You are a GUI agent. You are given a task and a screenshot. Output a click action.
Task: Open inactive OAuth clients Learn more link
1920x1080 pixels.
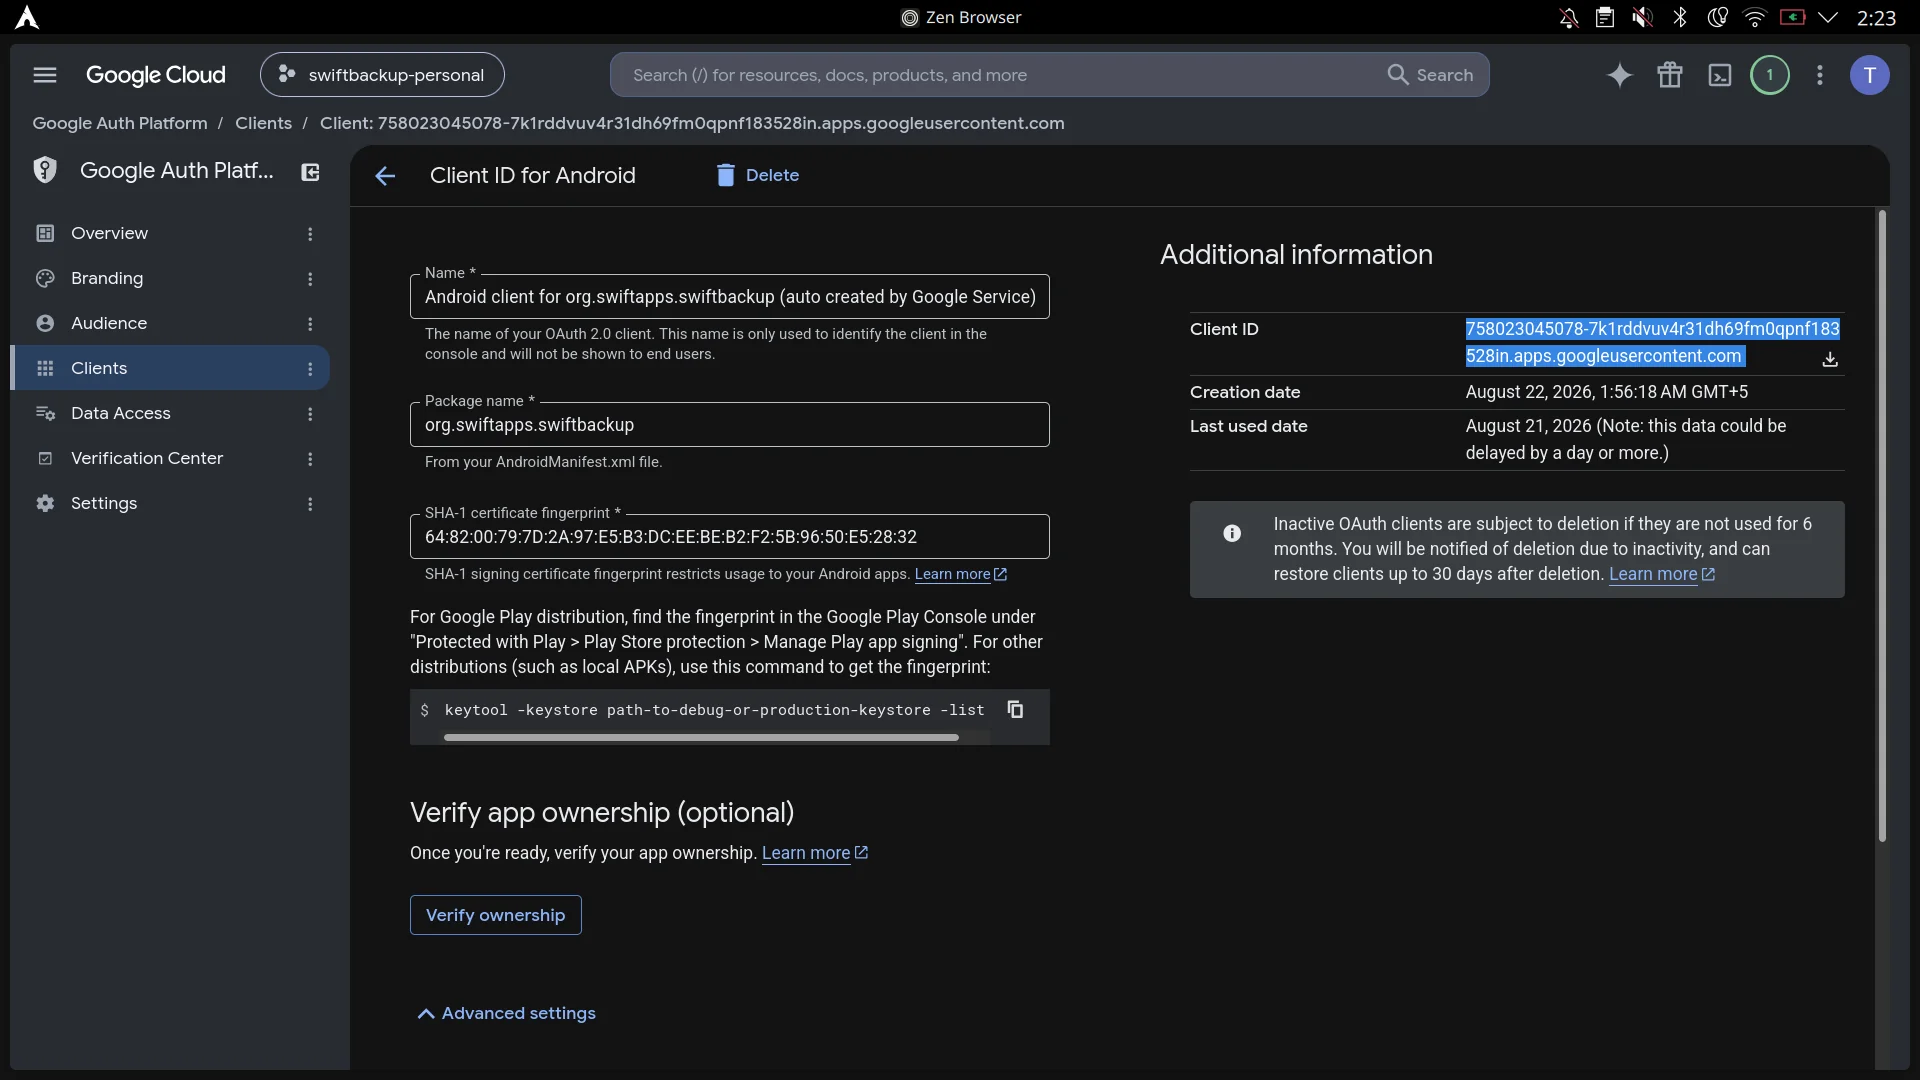pyautogui.click(x=1662, y=574)
